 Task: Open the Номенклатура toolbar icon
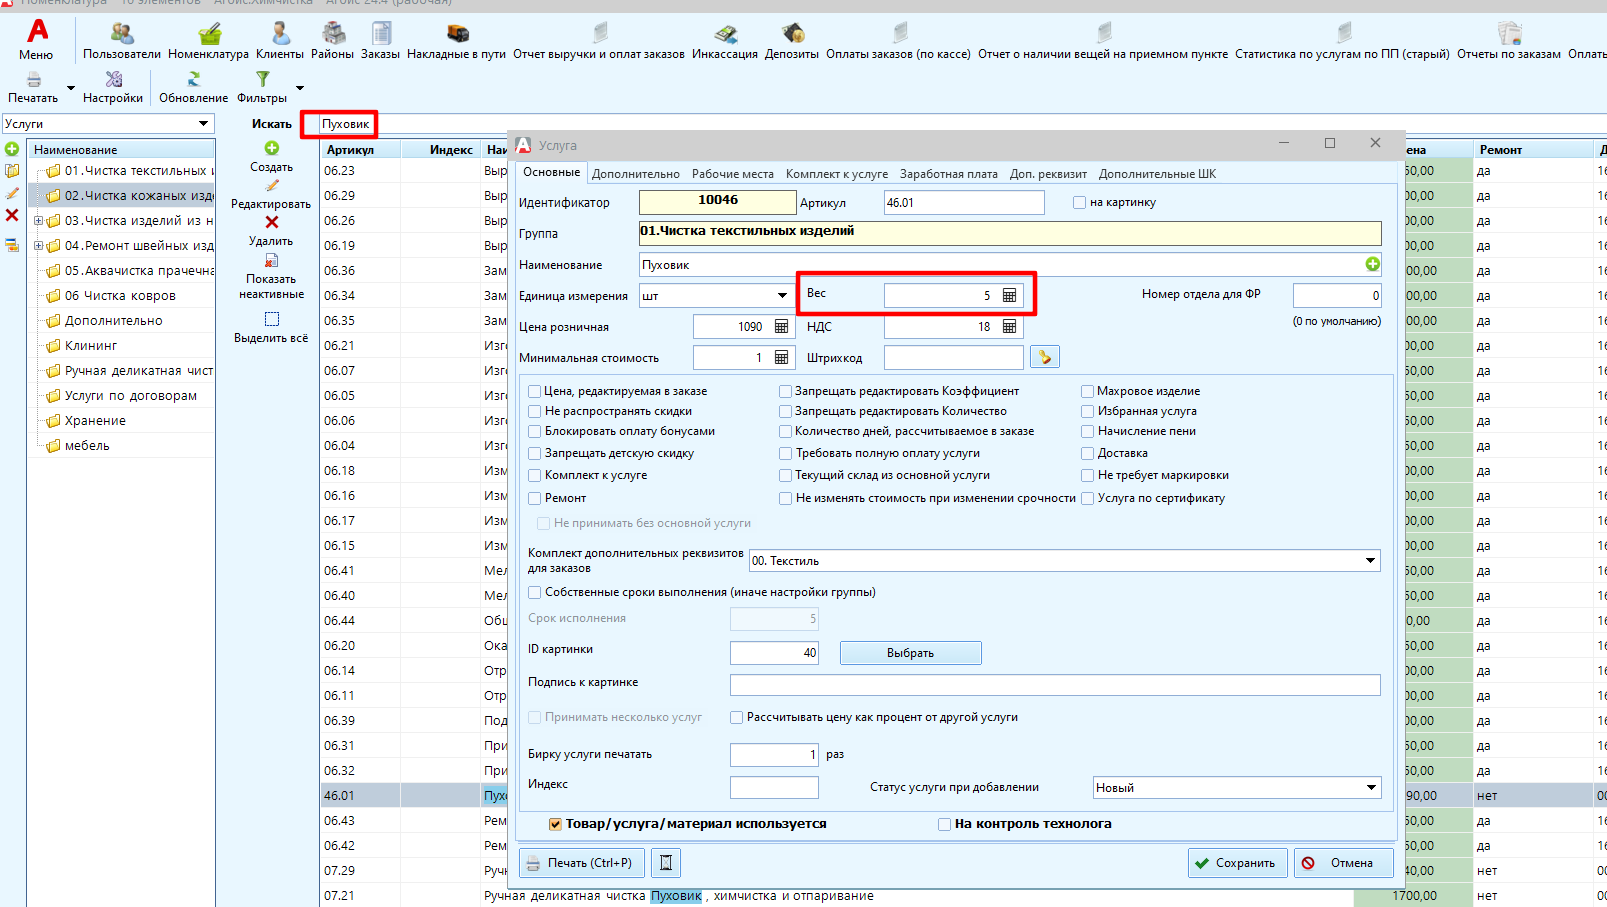coord(208,36)
